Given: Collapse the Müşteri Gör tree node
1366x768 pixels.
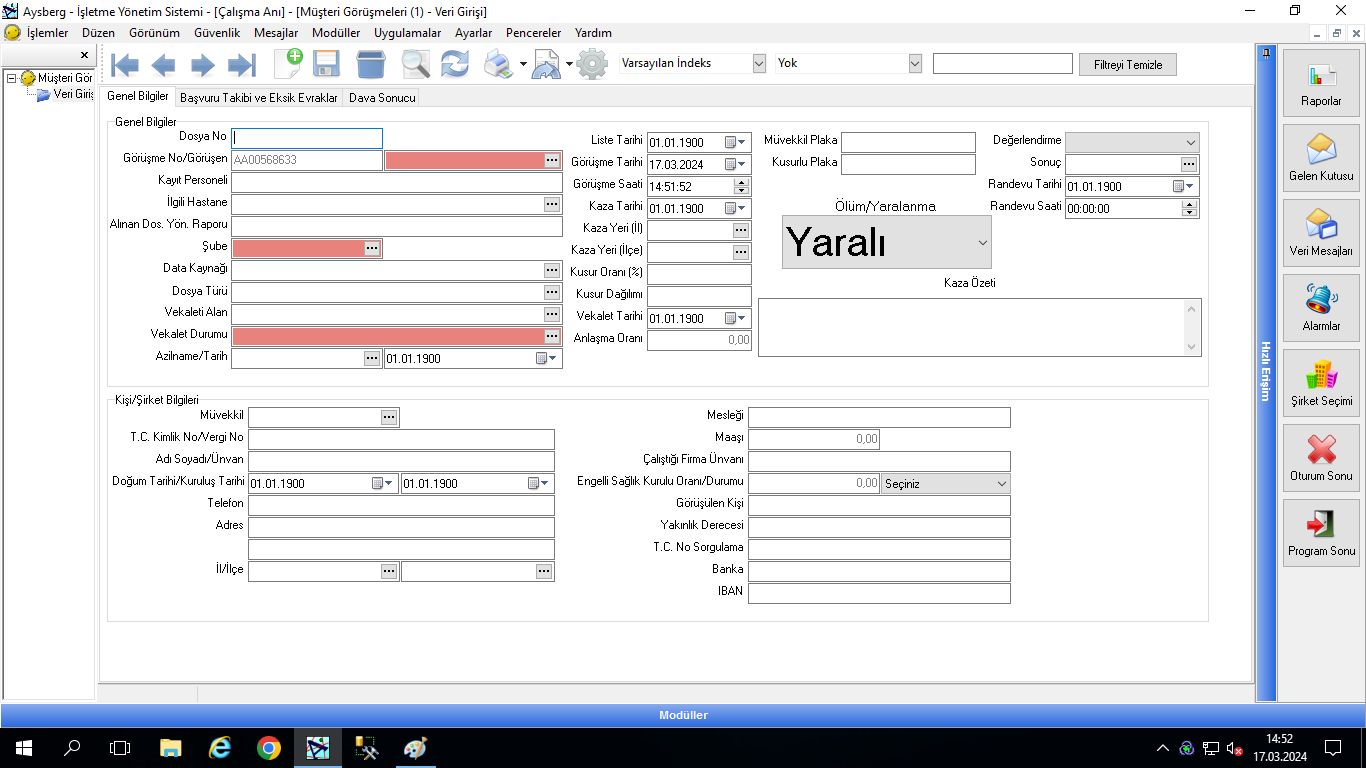Looking at the screenshot, I should pyautogui.click(x=11, y=78).
